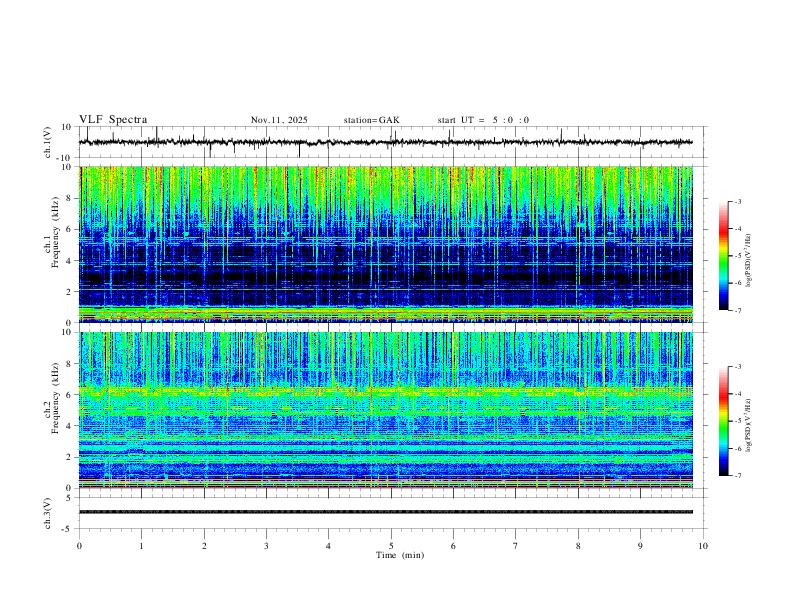Select the date text "Nov.11, 2025"
Screen dimensions: 792x612
(279, 120)
